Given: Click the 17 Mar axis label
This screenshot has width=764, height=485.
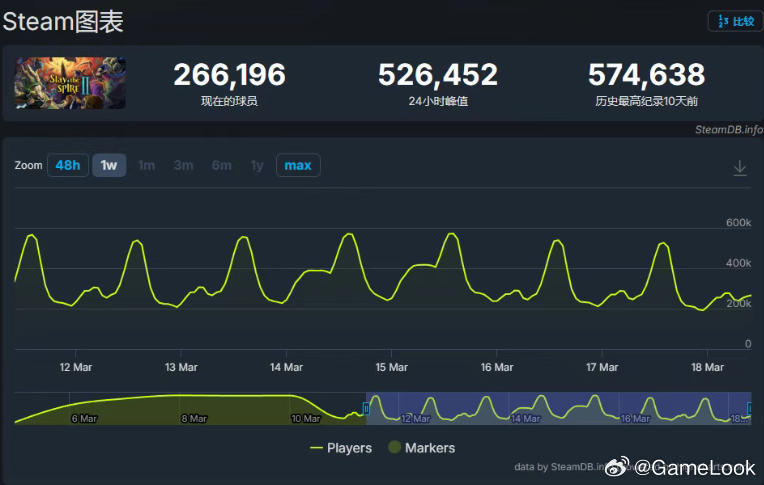Looking at the screenshot, I should [602, 368].
